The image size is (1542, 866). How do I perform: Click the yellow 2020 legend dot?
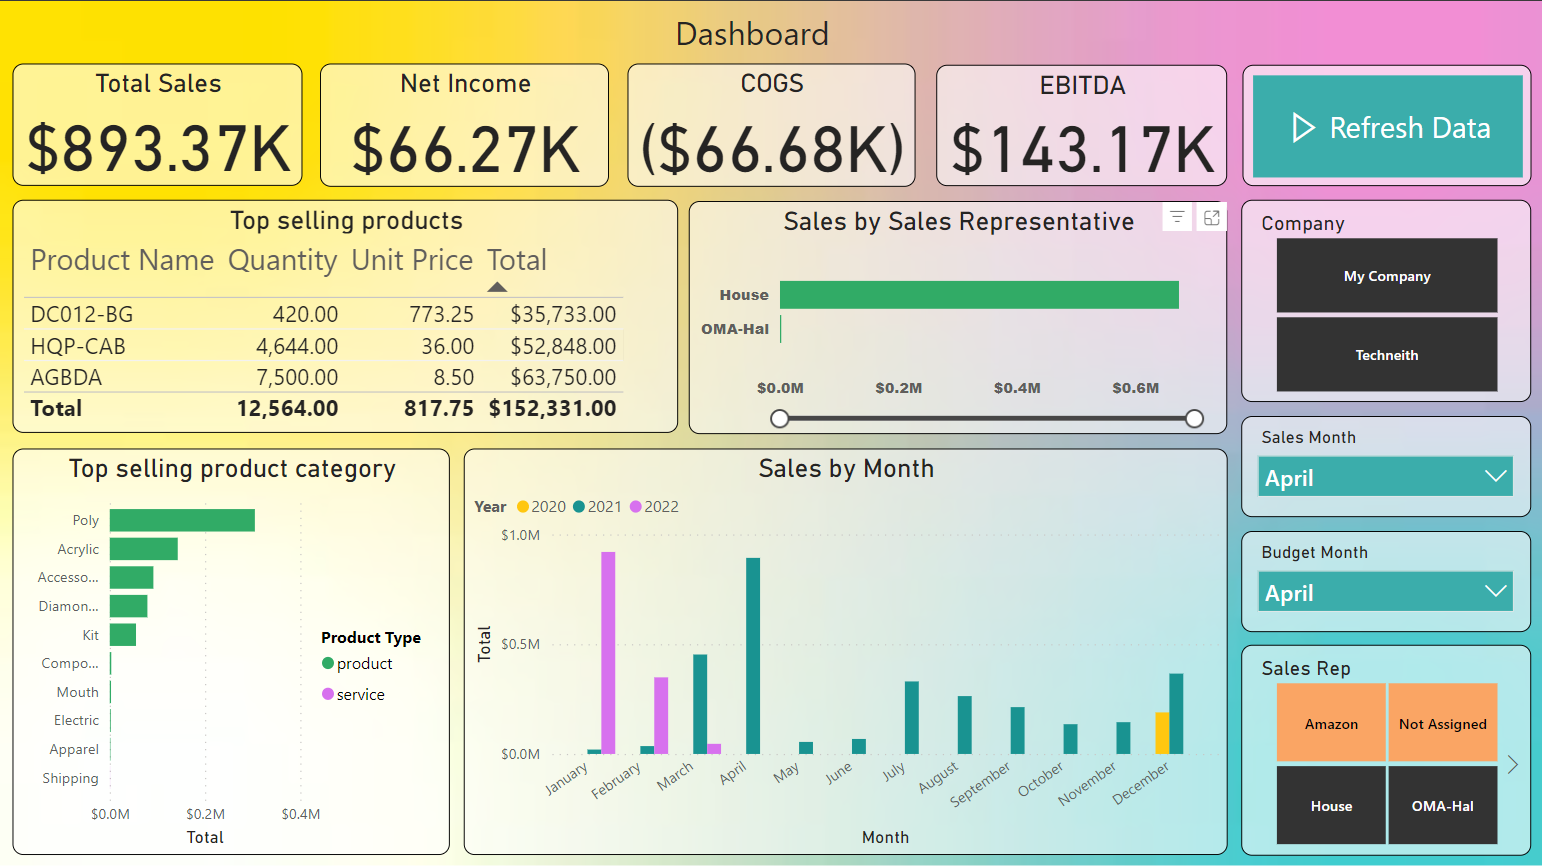(x=523, y=507)
